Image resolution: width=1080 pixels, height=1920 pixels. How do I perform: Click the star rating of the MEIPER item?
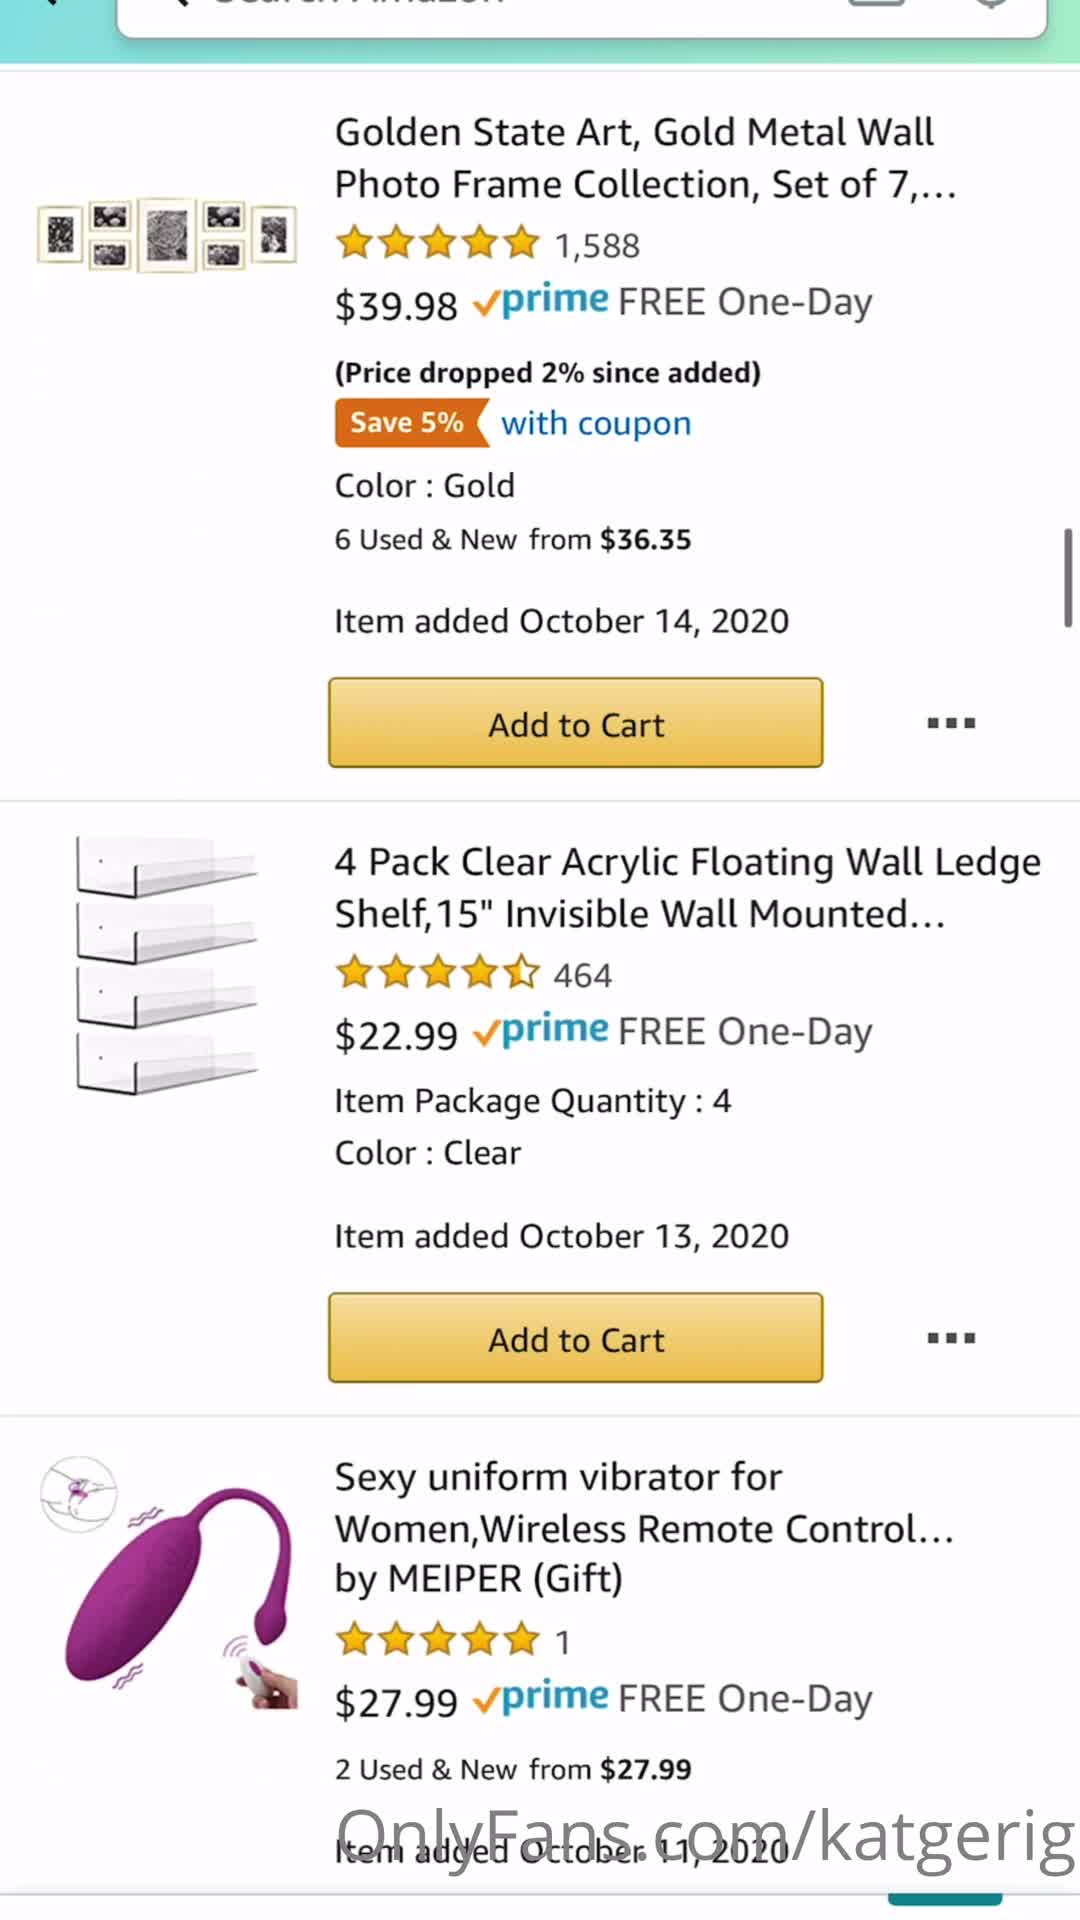[437, 1640]
